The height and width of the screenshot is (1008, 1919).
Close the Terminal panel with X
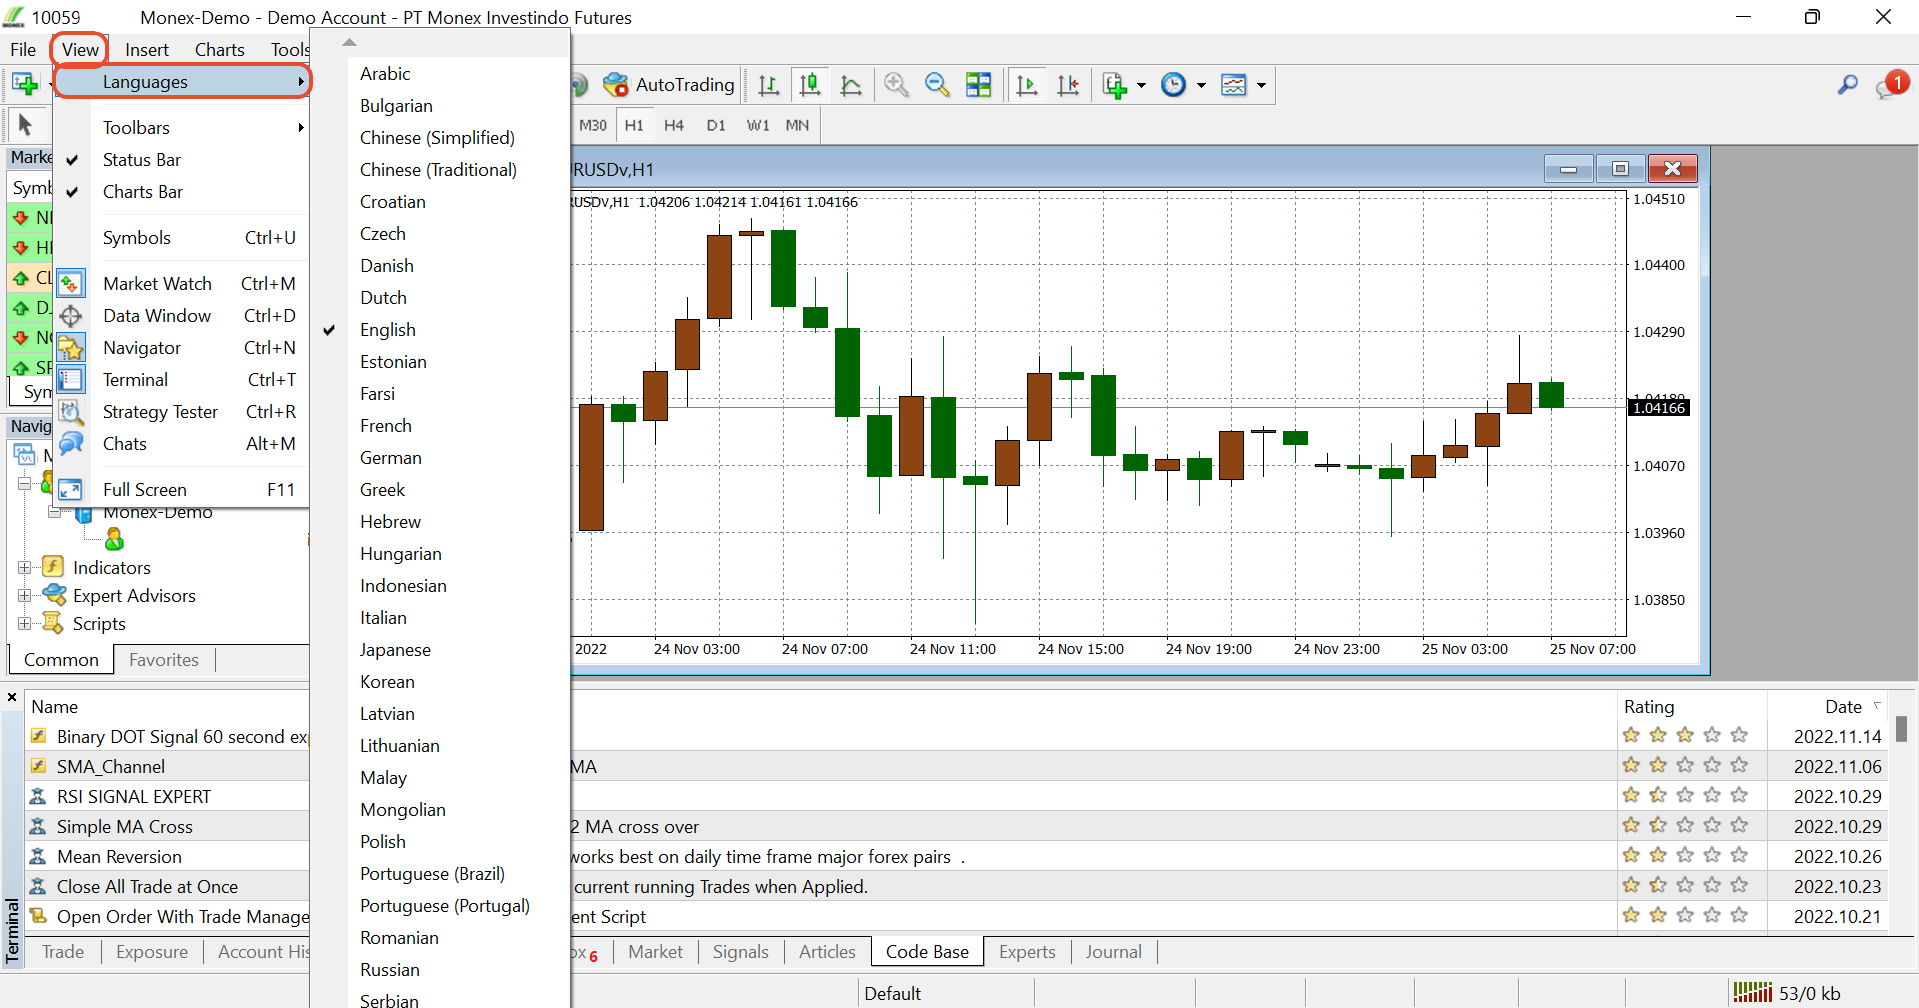coord(12,697)
